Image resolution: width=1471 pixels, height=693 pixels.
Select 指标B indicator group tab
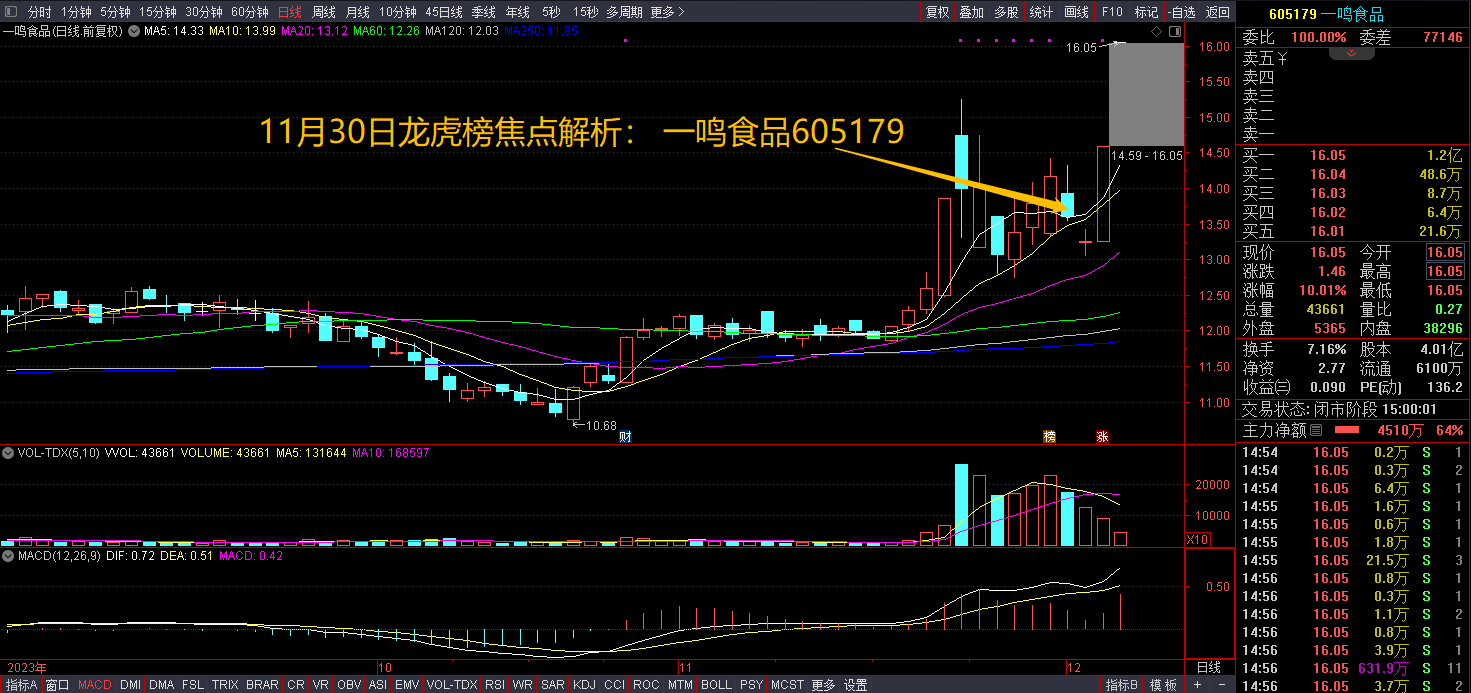point(1122,685)
